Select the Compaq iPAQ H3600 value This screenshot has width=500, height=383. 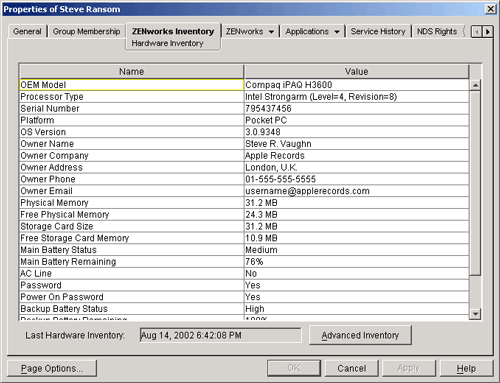(x=356, y=85)
